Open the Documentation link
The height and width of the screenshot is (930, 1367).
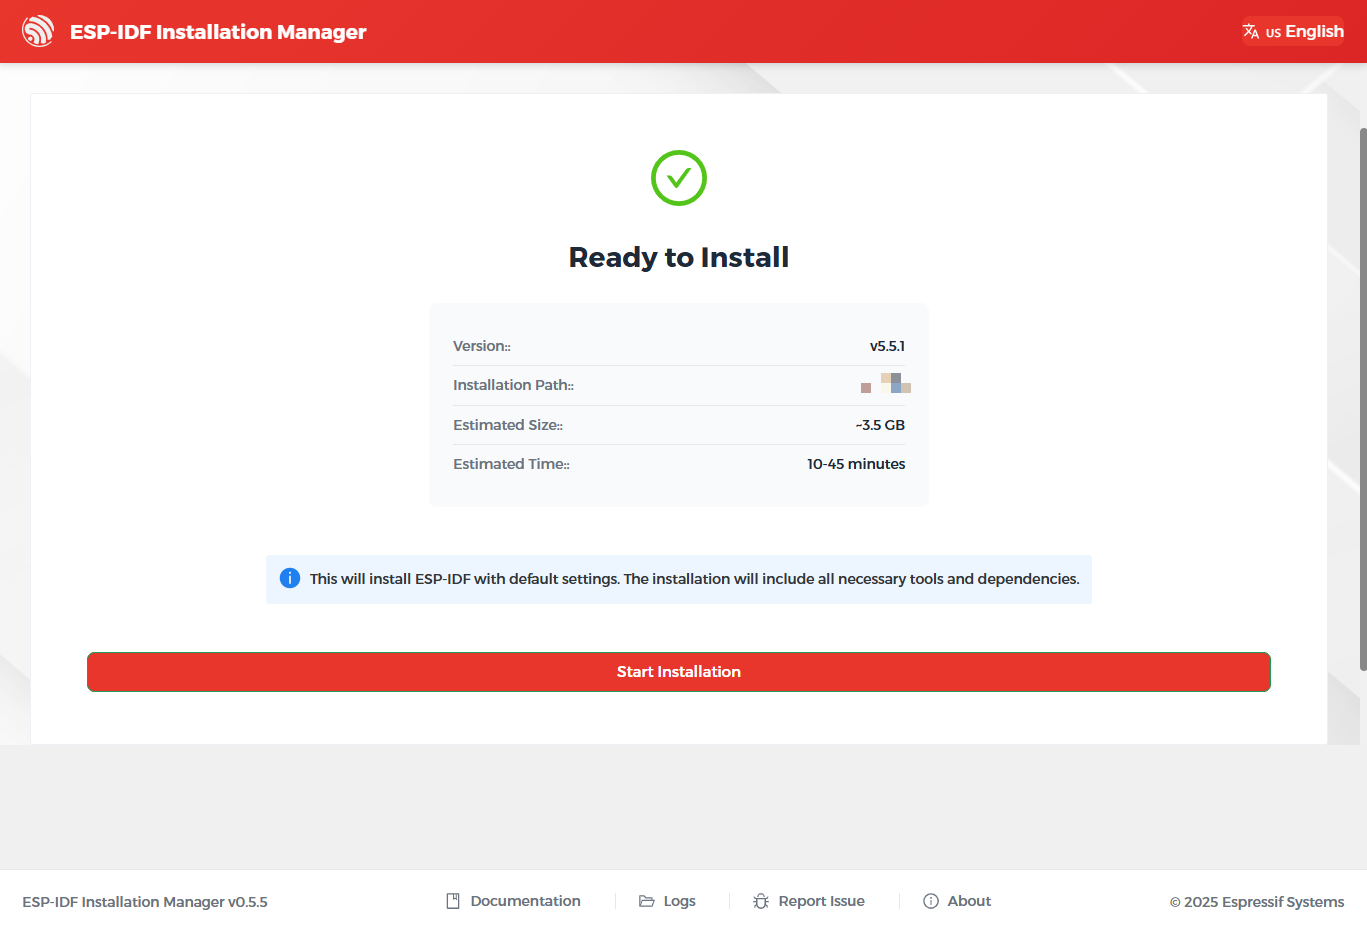(x=525, y=900)
